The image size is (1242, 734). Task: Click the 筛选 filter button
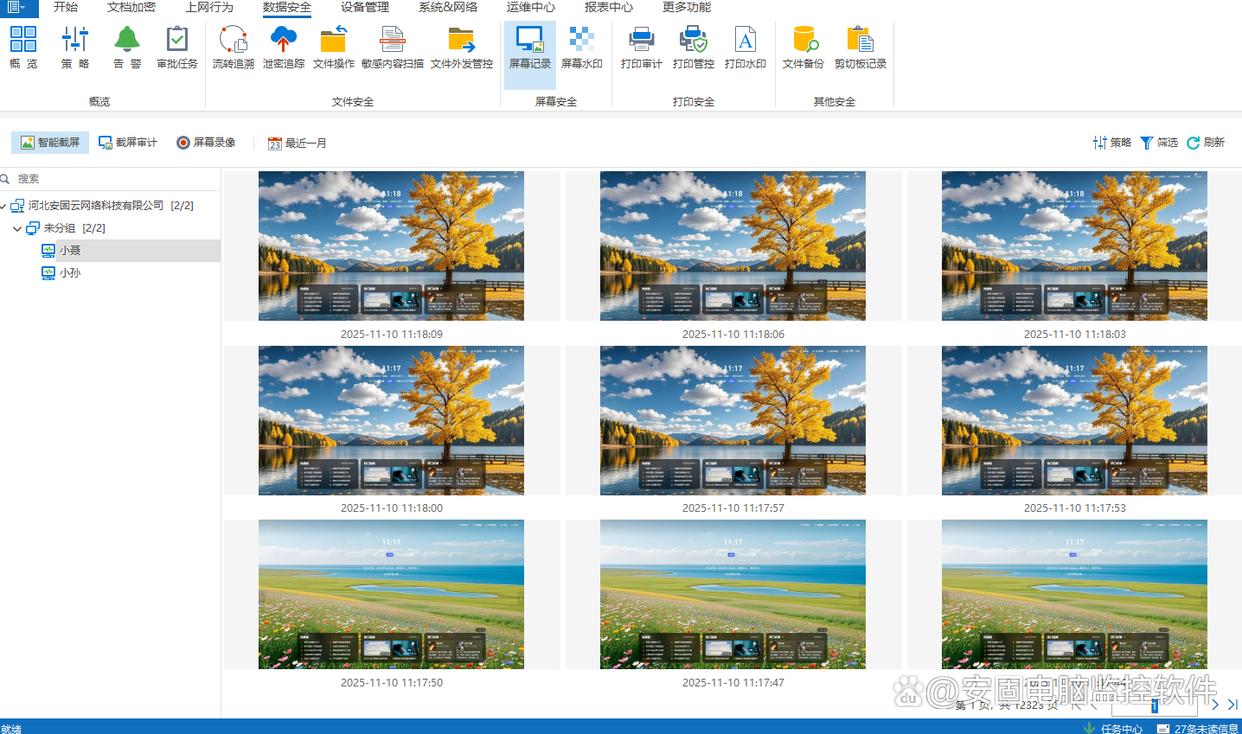pyautogui.click(x=1159, y=143)
